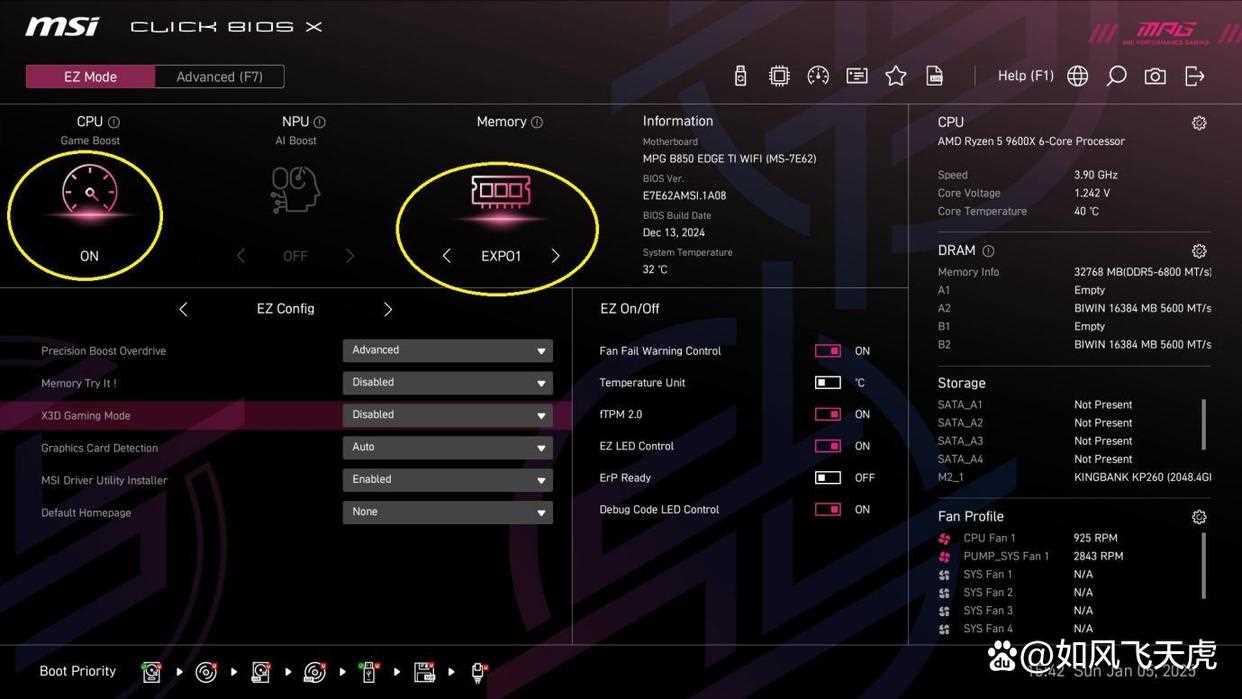The height and width of the screenshot is (699, 1242).
Task: Open DRAM settings gear icon
Action: 1199,251
